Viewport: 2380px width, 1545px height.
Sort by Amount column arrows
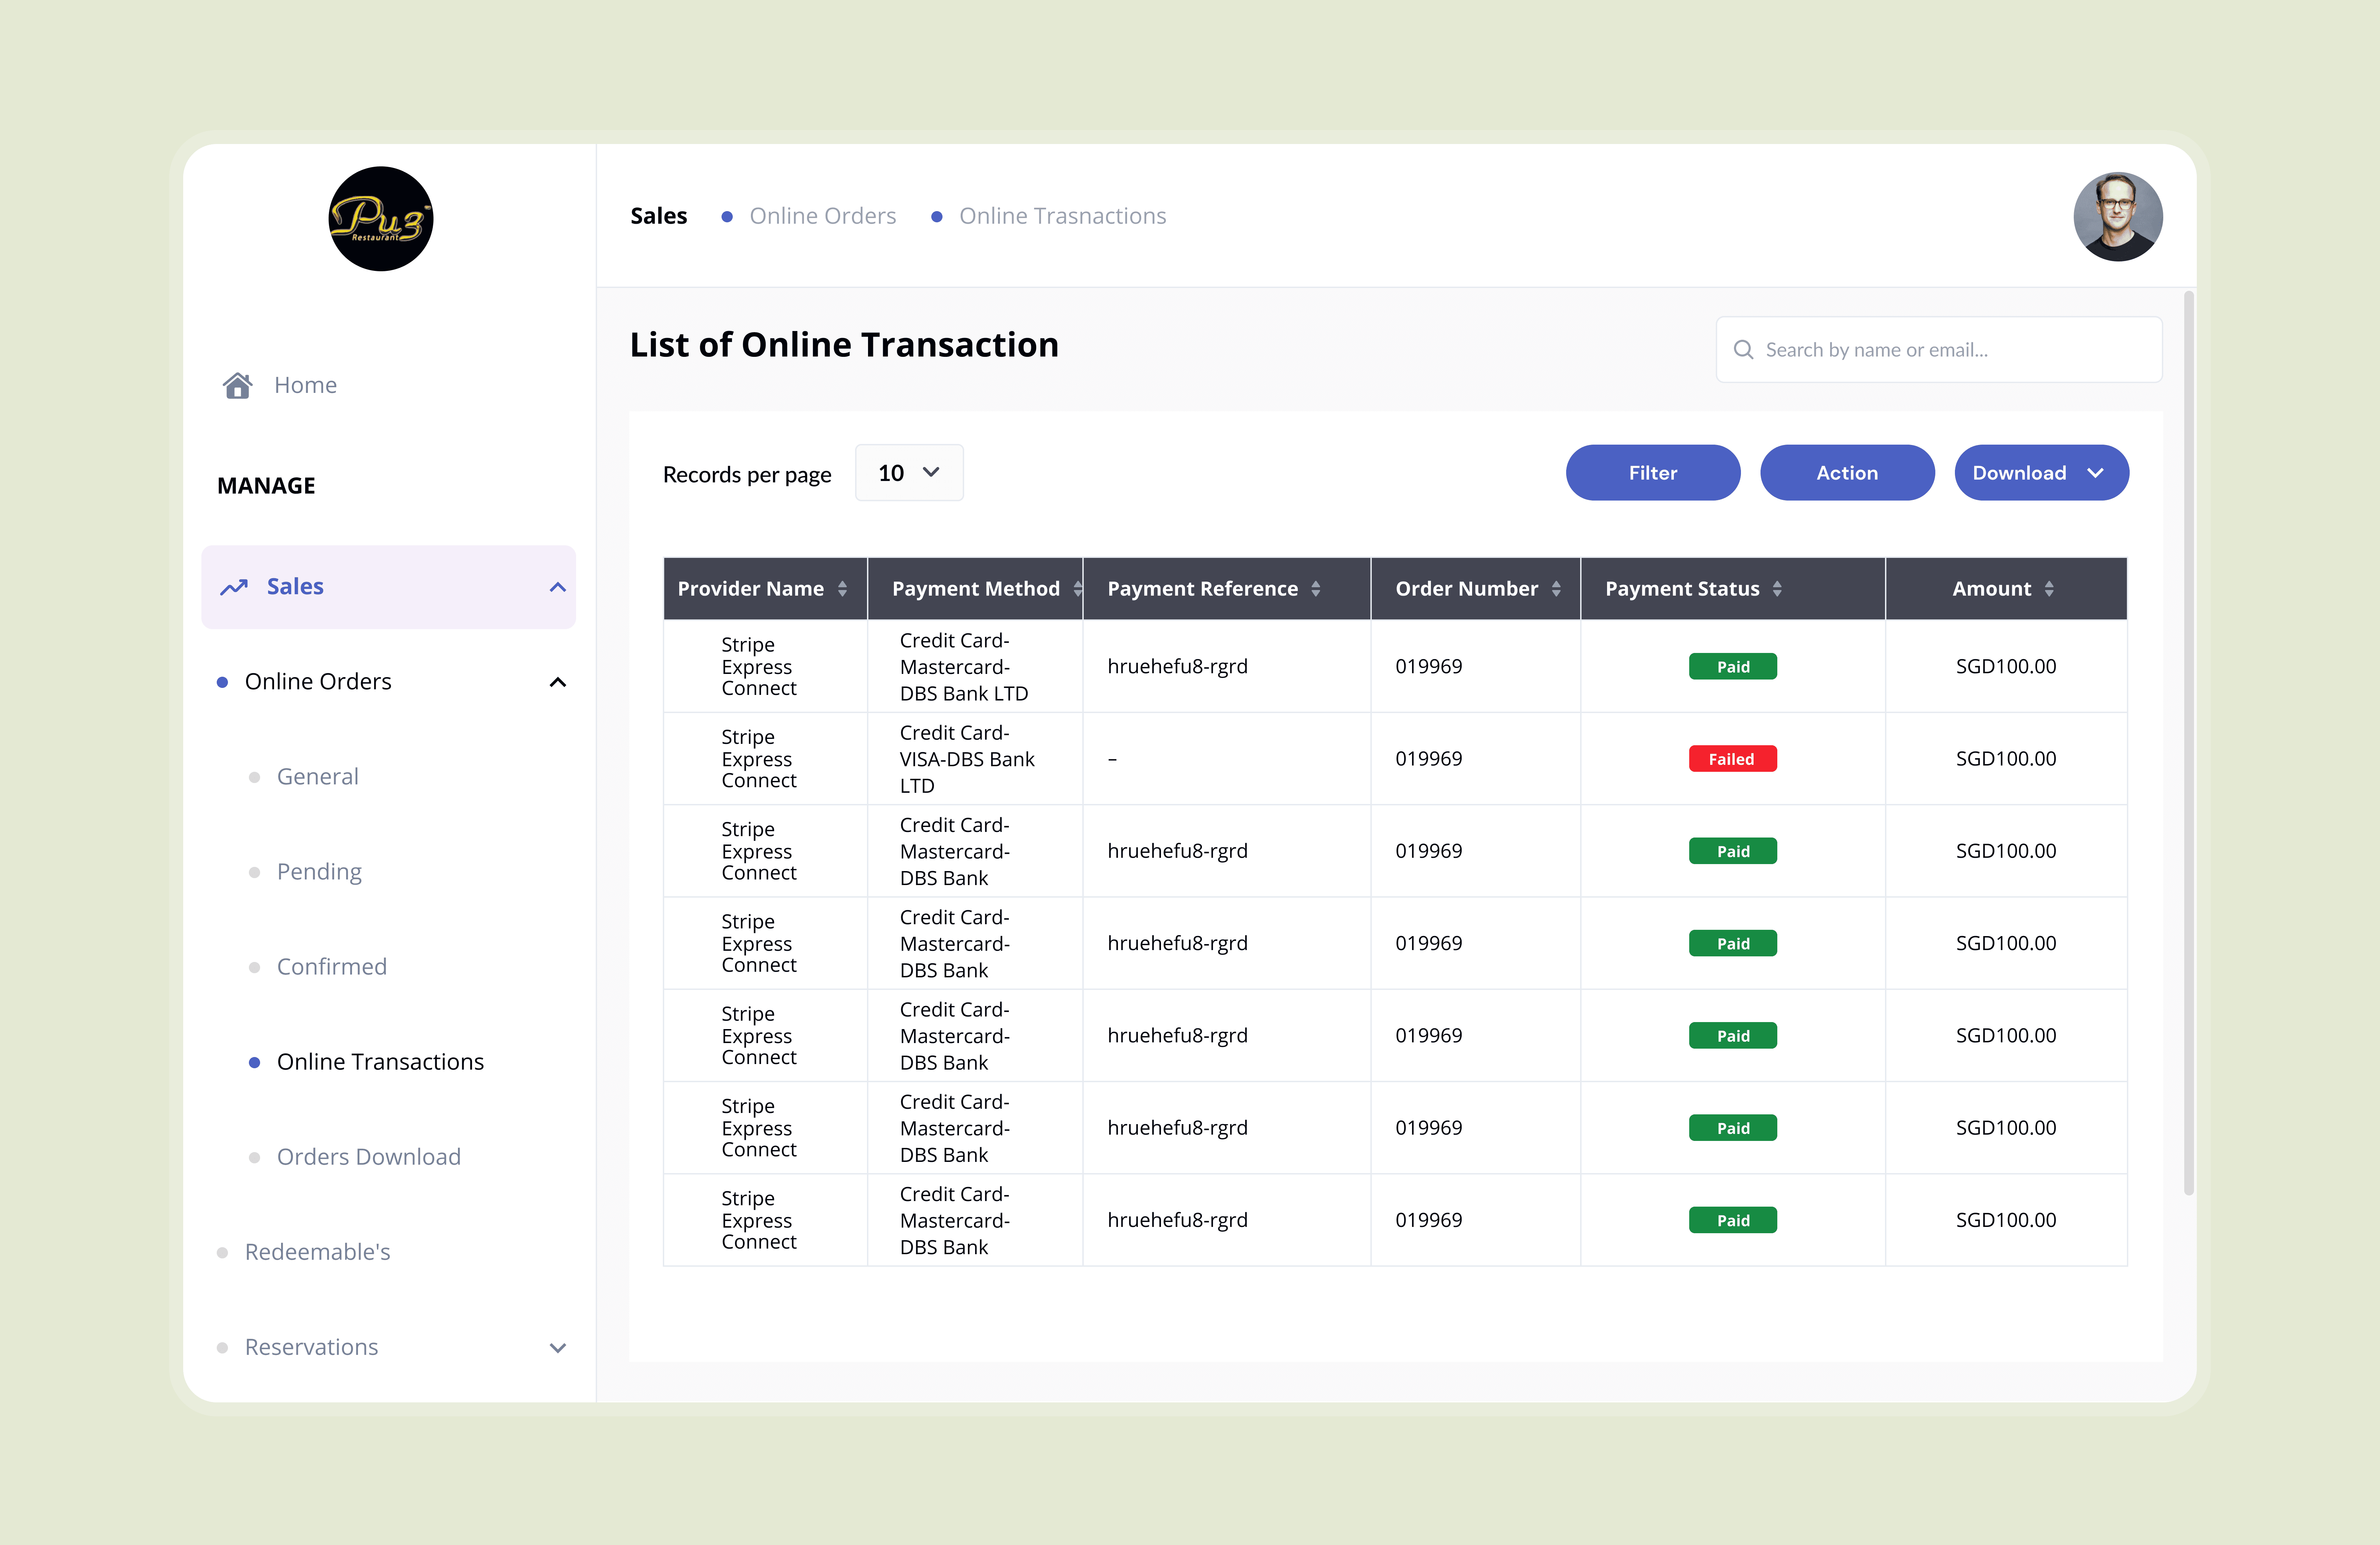[2049, 589]
